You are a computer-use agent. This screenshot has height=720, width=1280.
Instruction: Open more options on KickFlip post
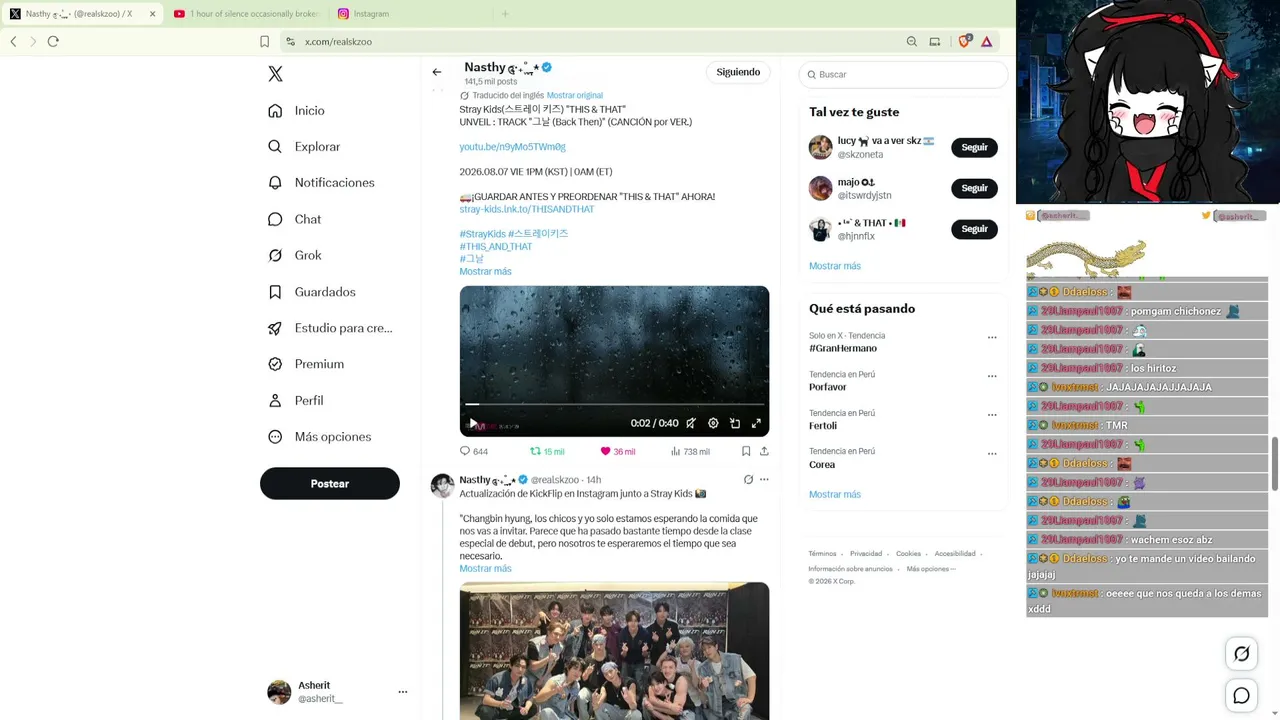coord(764,480)
